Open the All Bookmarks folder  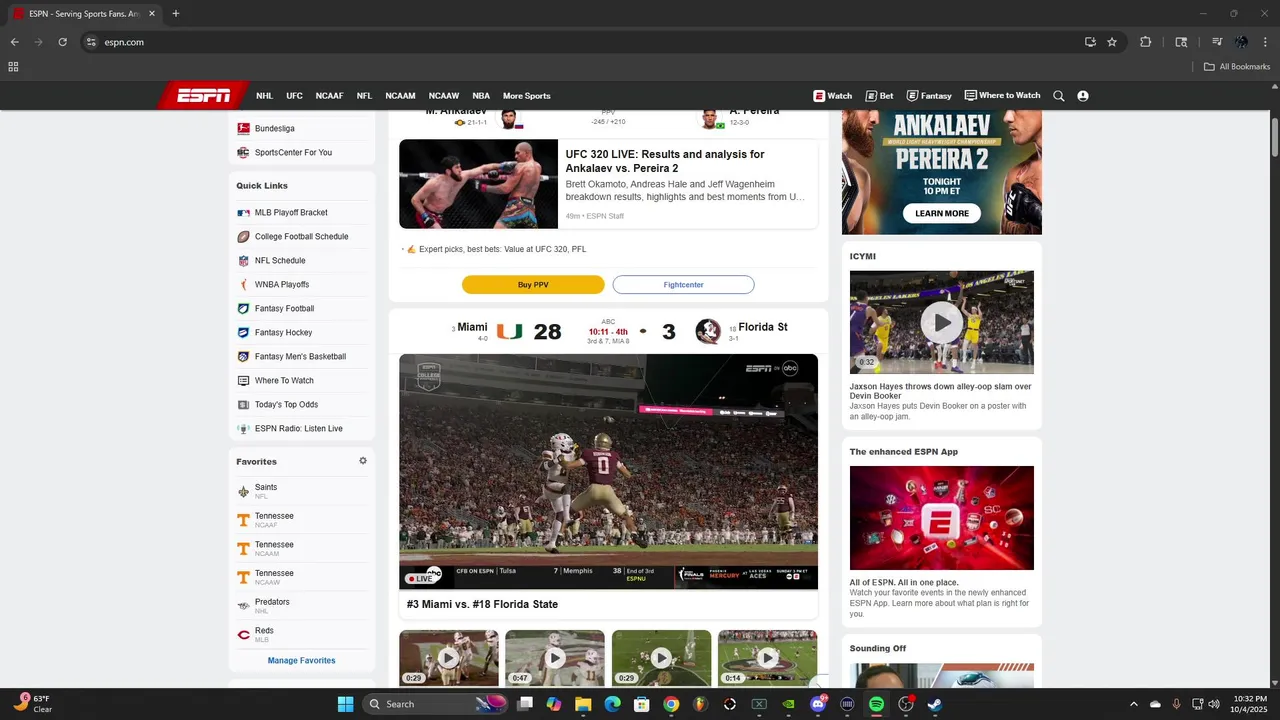1237,67
